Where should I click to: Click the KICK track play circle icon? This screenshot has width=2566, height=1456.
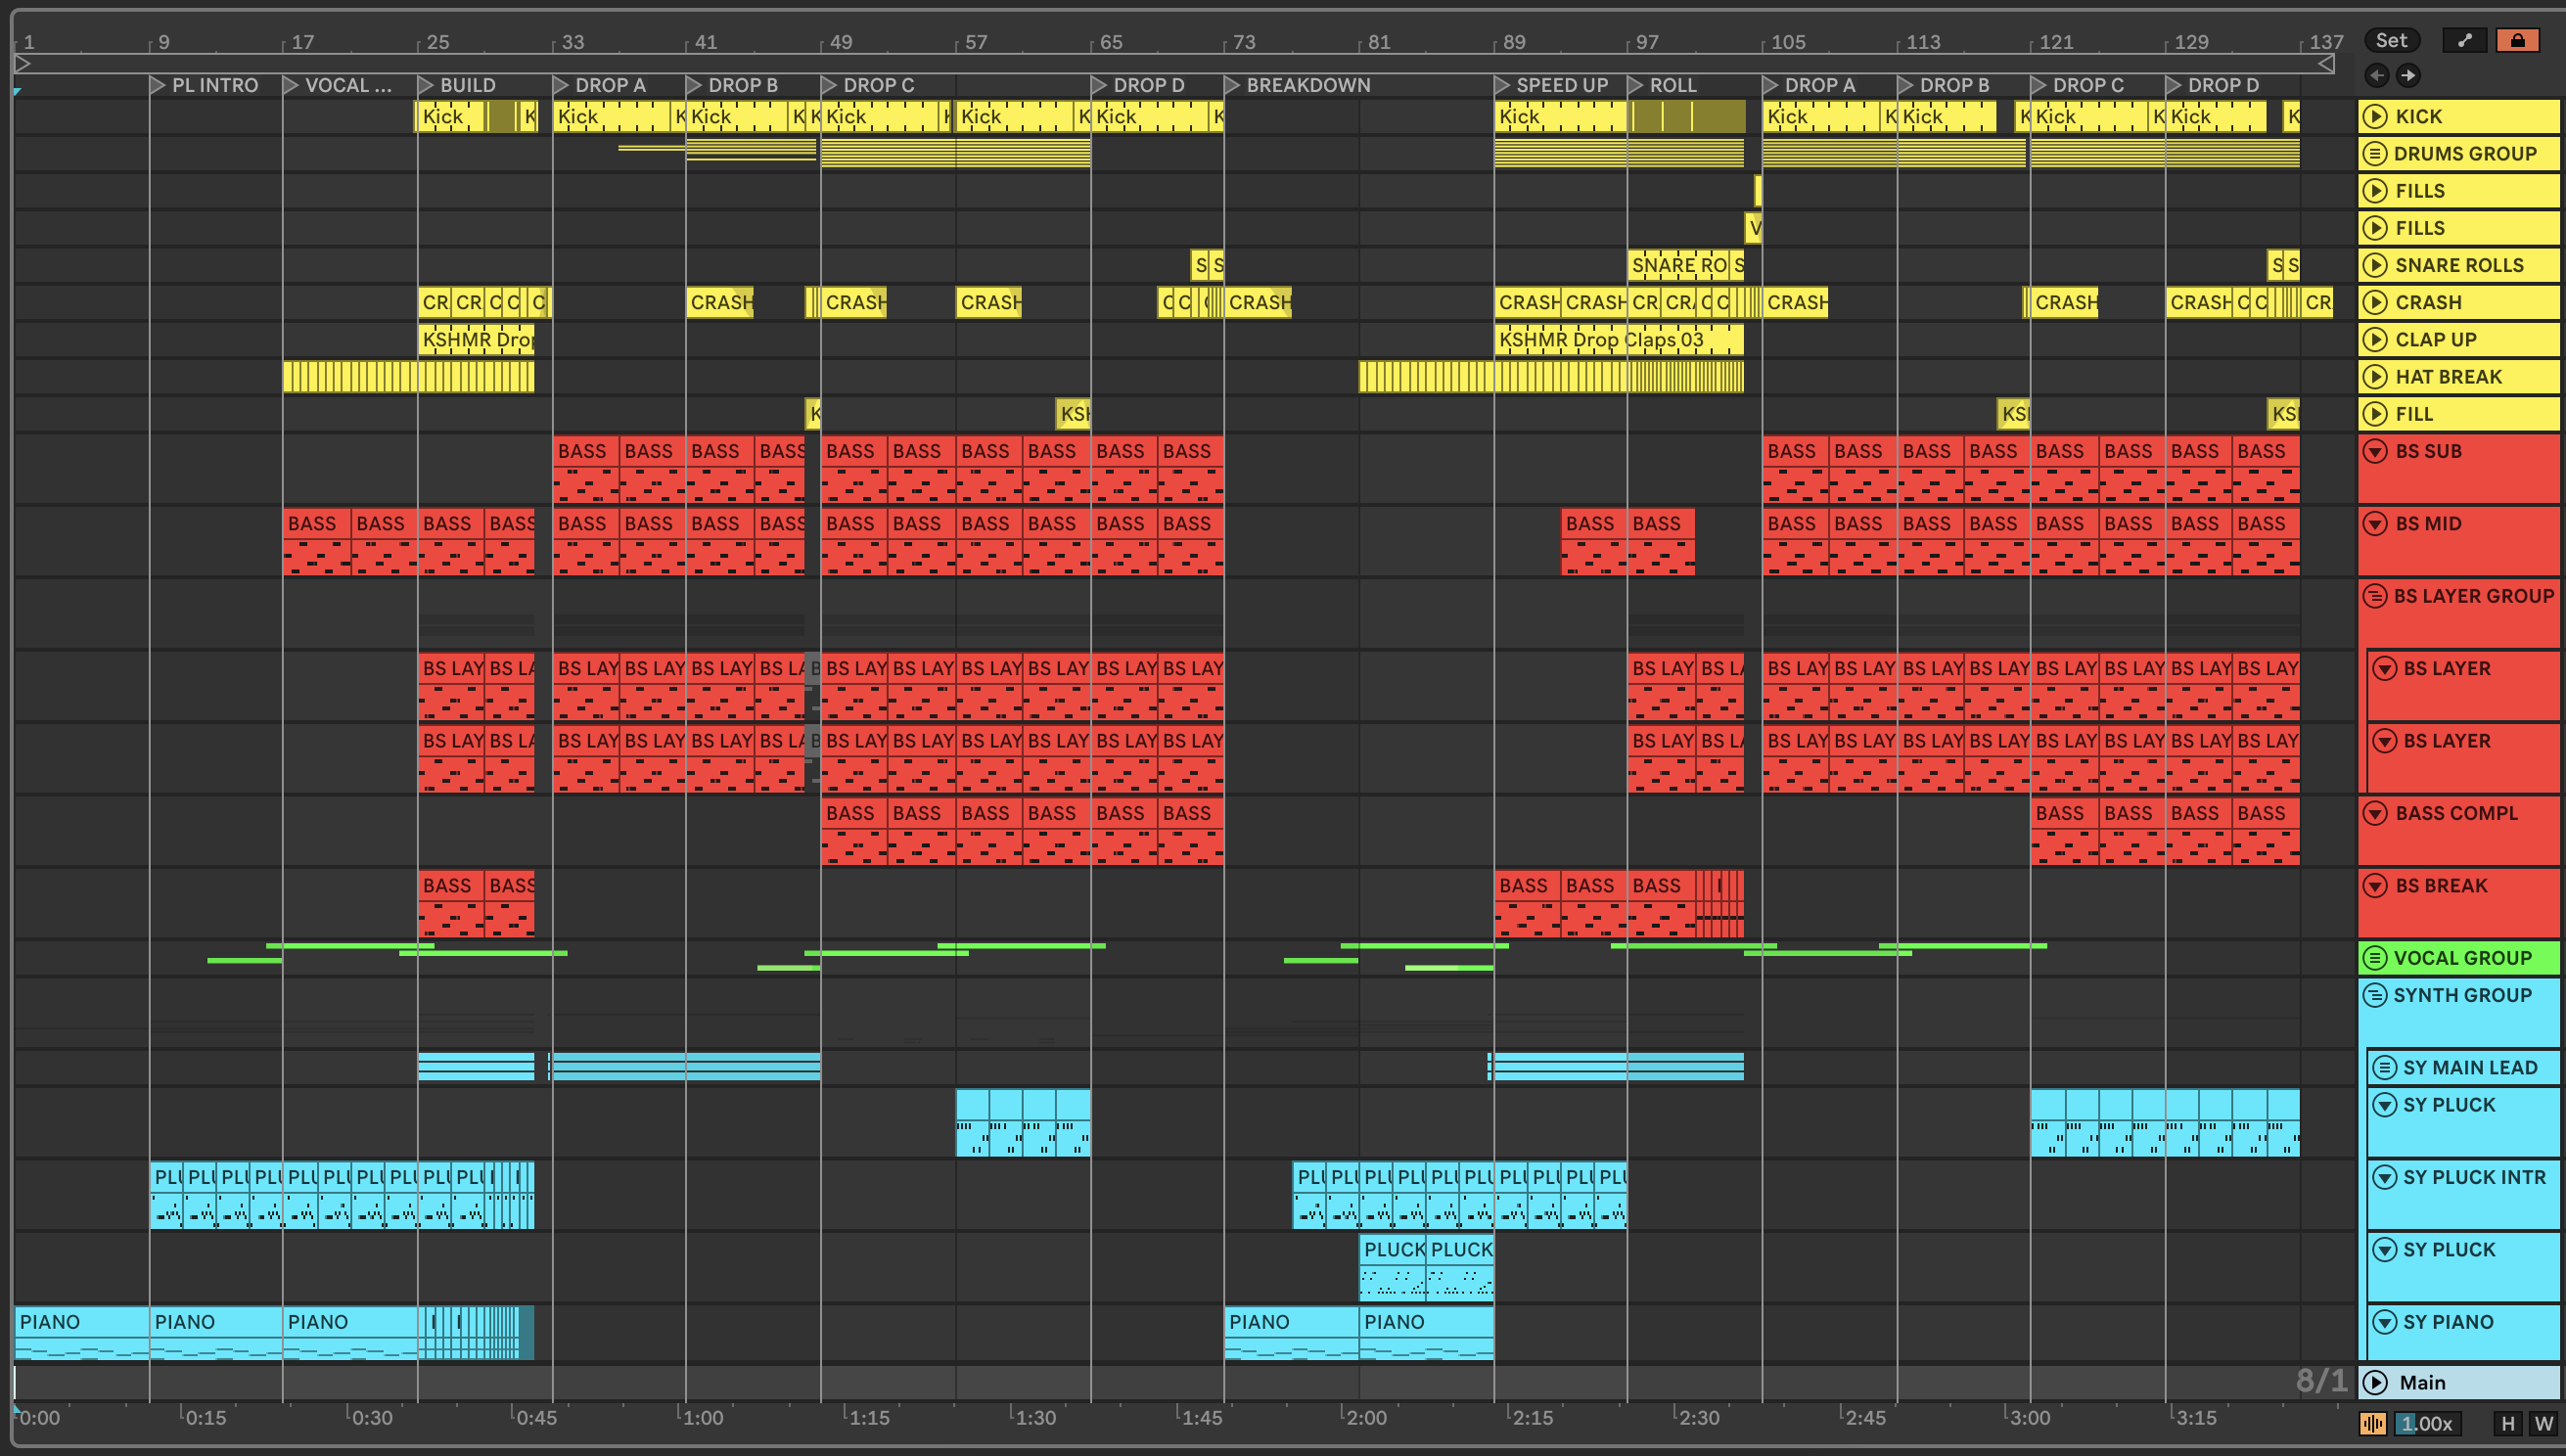point(2375,117)
